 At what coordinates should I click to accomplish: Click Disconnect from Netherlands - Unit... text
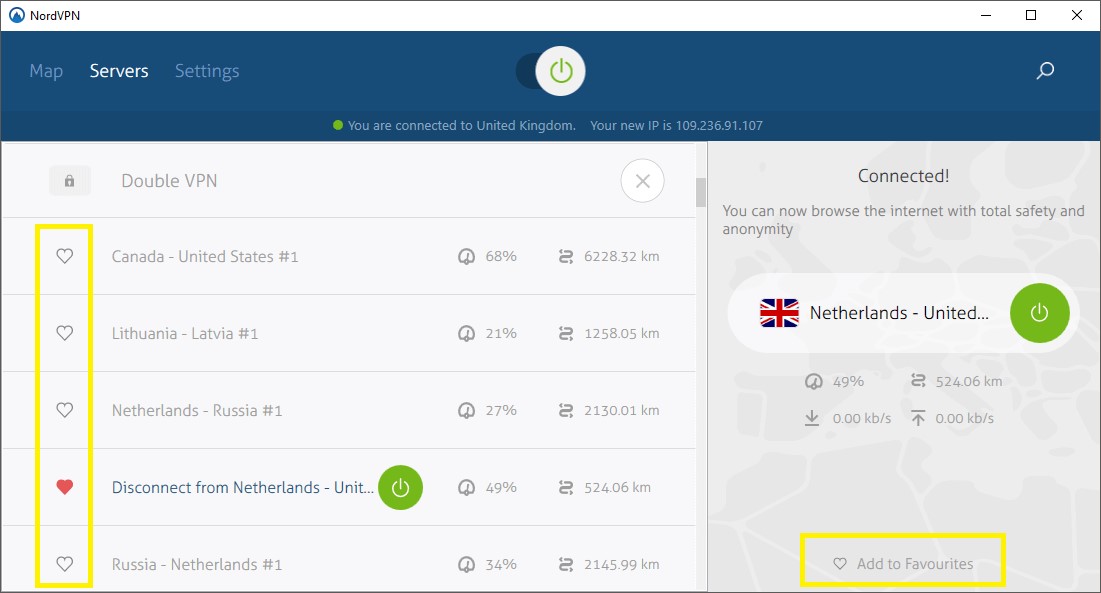point(243,488)
